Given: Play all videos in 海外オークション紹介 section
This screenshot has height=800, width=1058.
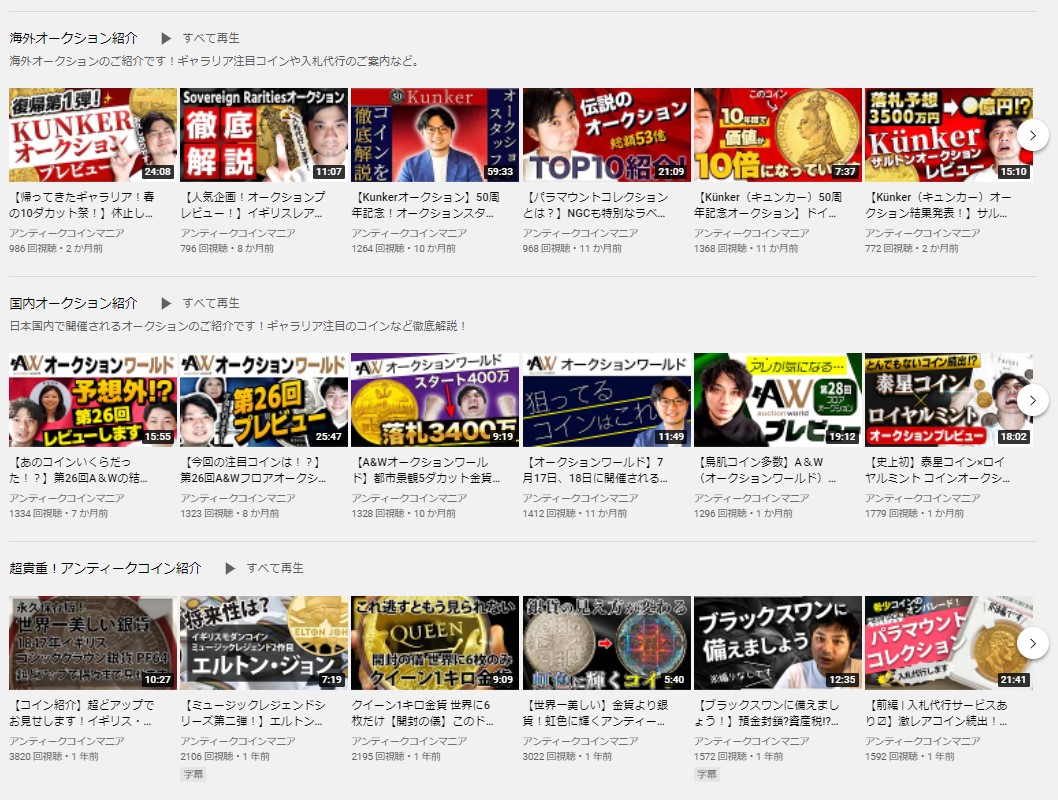Looking at the screenshot, I should click(200, 38).
